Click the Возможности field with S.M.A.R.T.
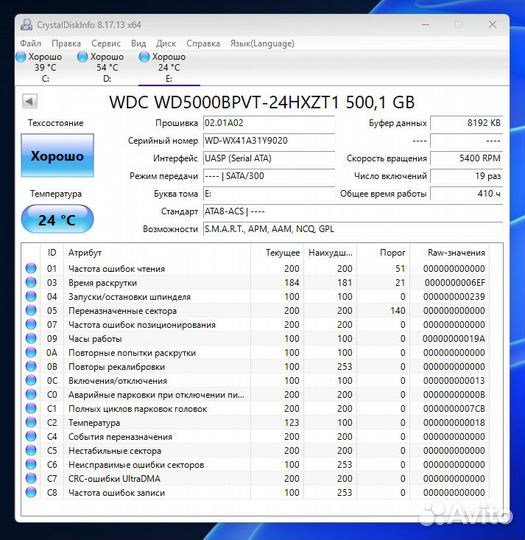 click(353, 229)
